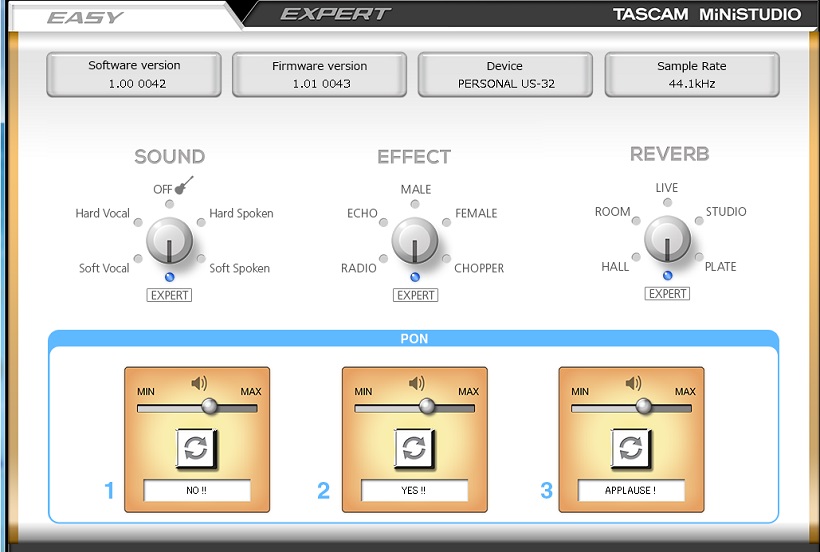
Task: Select RADIO dot on EFFECT knob
Action: [383, 258]
